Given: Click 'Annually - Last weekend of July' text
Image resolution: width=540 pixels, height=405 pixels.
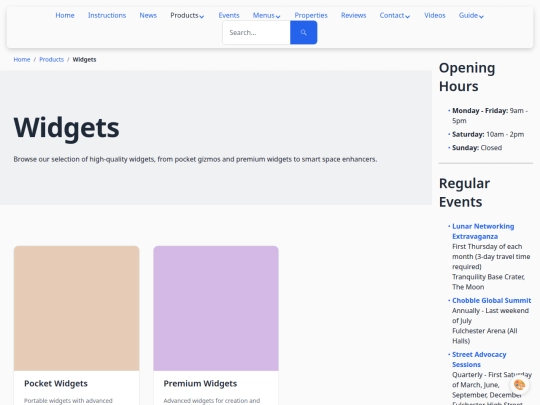Looking at the screenshot, I should (x=490, y=315).
